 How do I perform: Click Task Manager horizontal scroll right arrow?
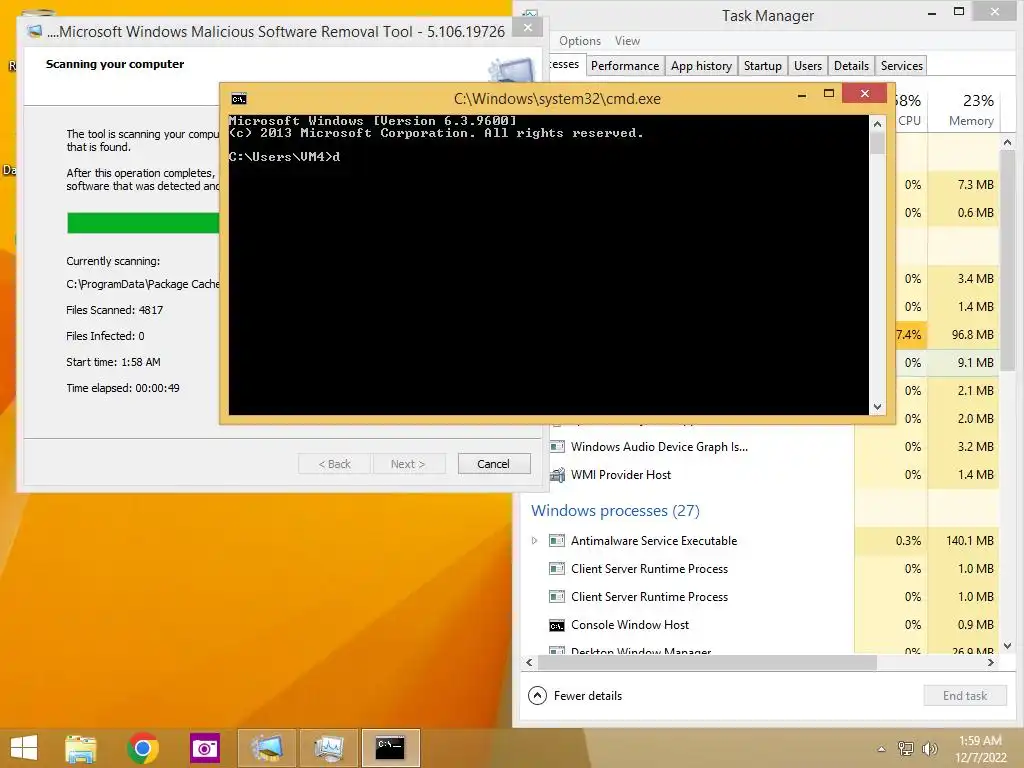(991, 662)
